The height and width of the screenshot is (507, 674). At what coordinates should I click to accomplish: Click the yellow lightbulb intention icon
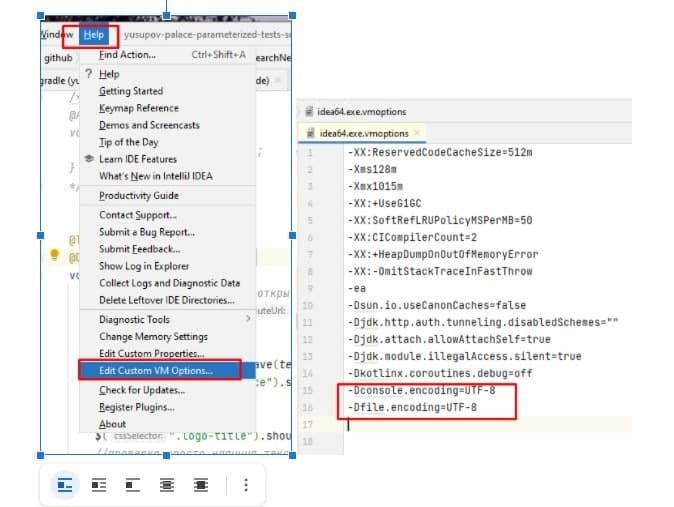tap(55, 255)
